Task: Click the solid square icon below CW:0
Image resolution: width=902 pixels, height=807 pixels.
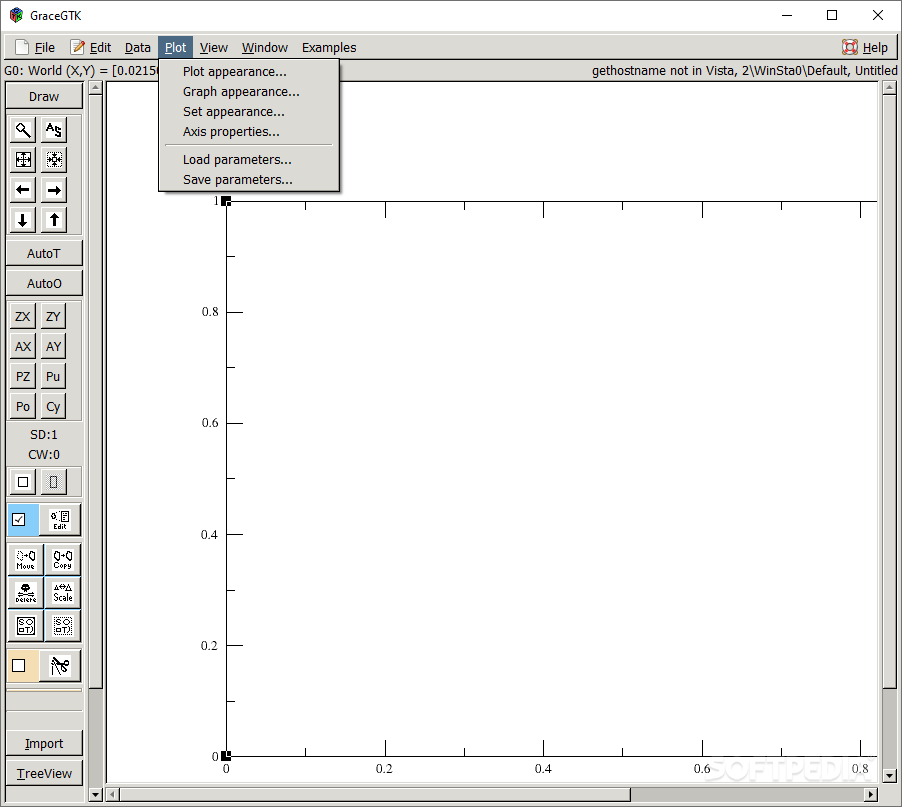Action: [x=23, y=482]
